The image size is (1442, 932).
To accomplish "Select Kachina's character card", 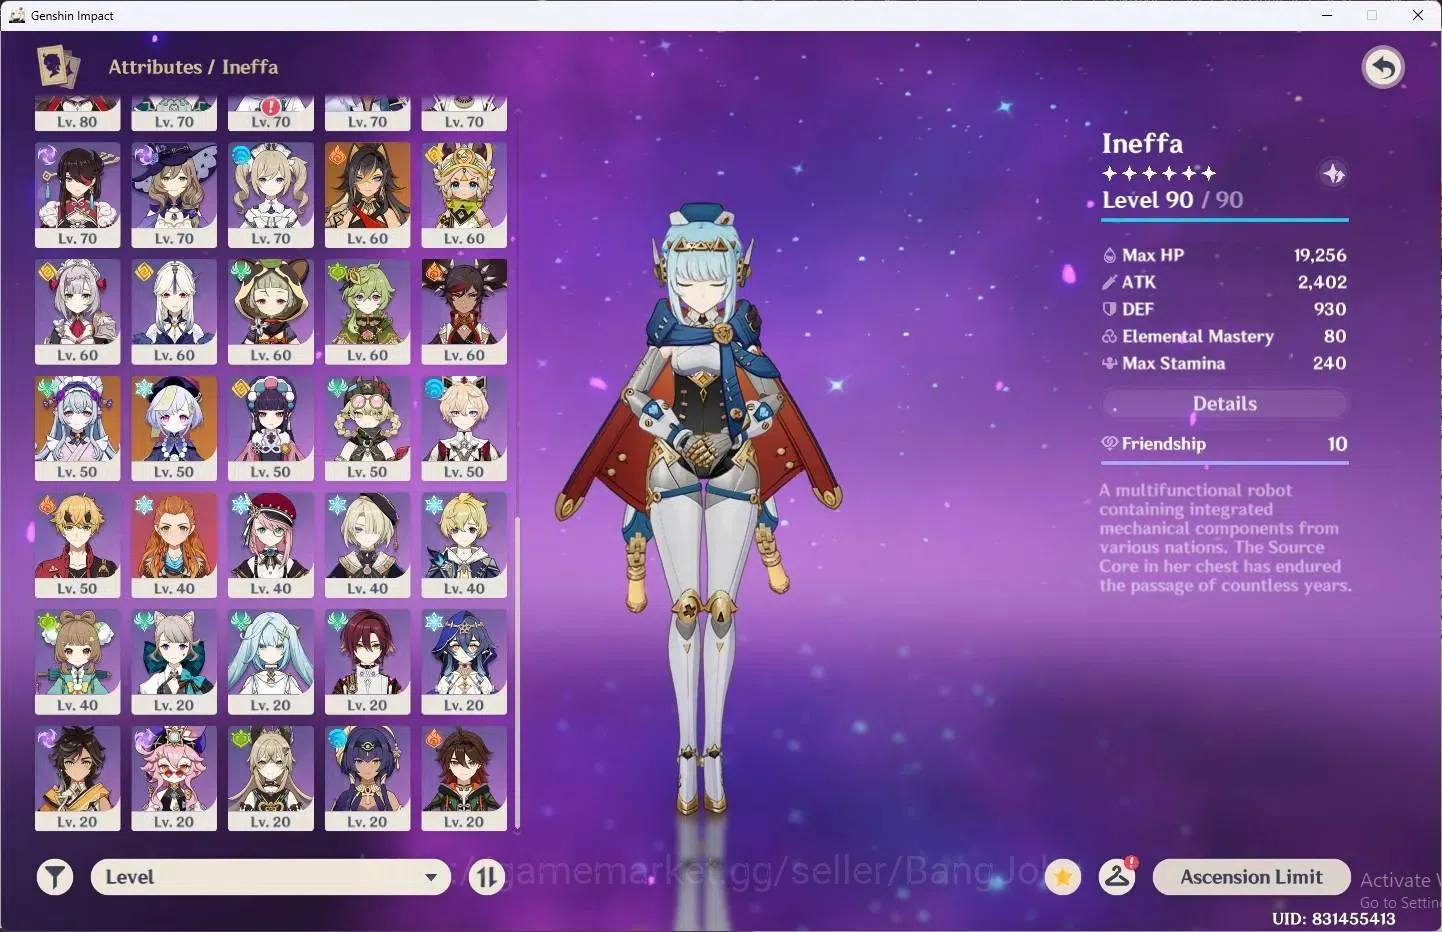I will (464, 195).
